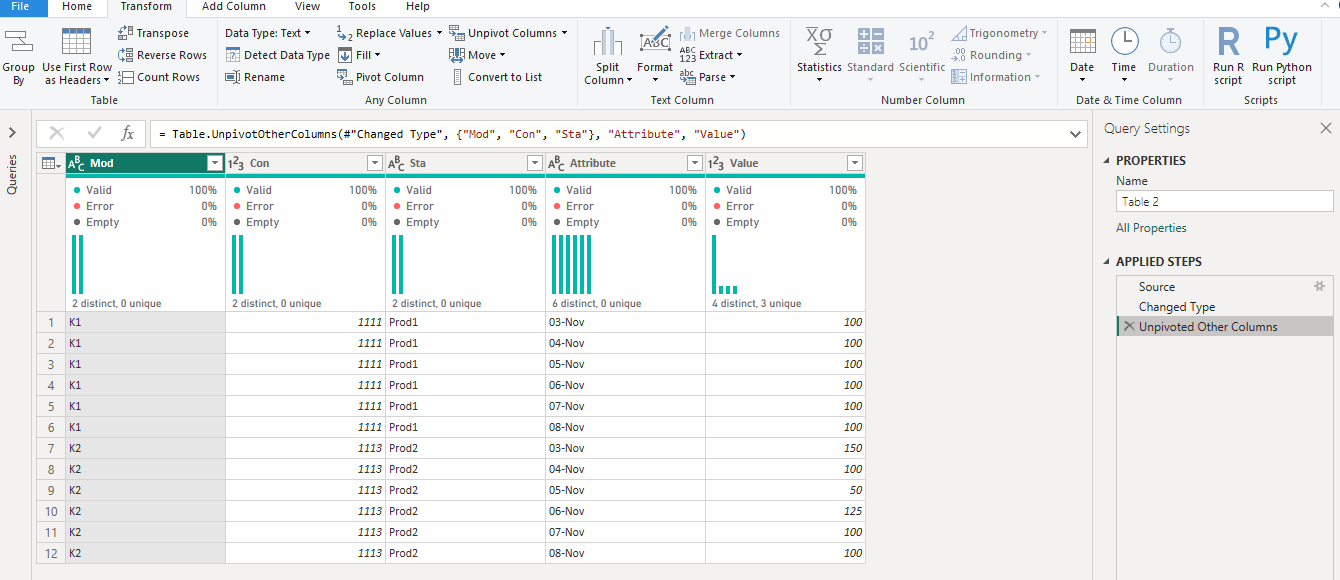Open the Trigonometry dropdown
The image size is (1340, 580).
(x=1001, y=33)
